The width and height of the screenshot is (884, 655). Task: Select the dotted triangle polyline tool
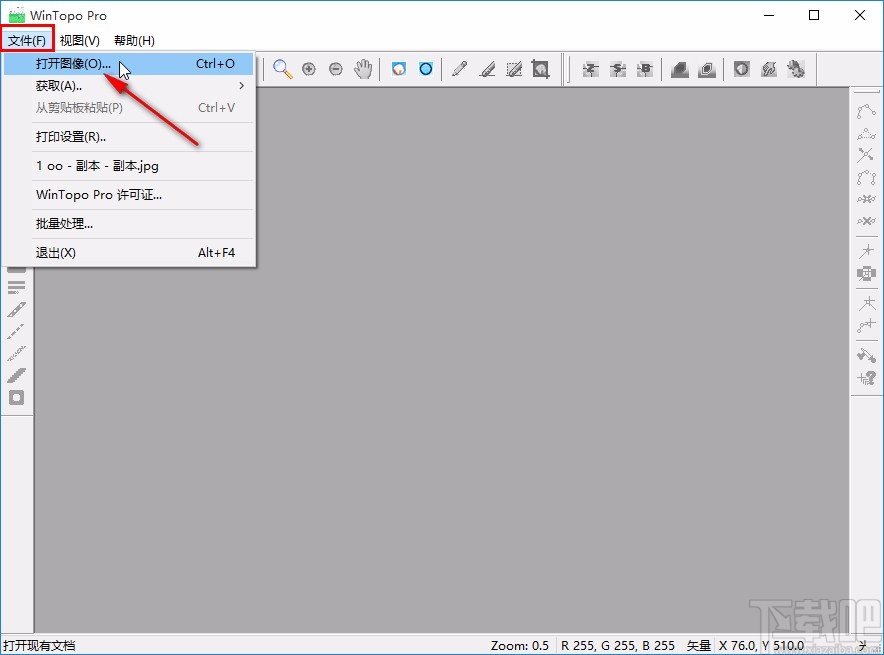(x=866, y=134)
